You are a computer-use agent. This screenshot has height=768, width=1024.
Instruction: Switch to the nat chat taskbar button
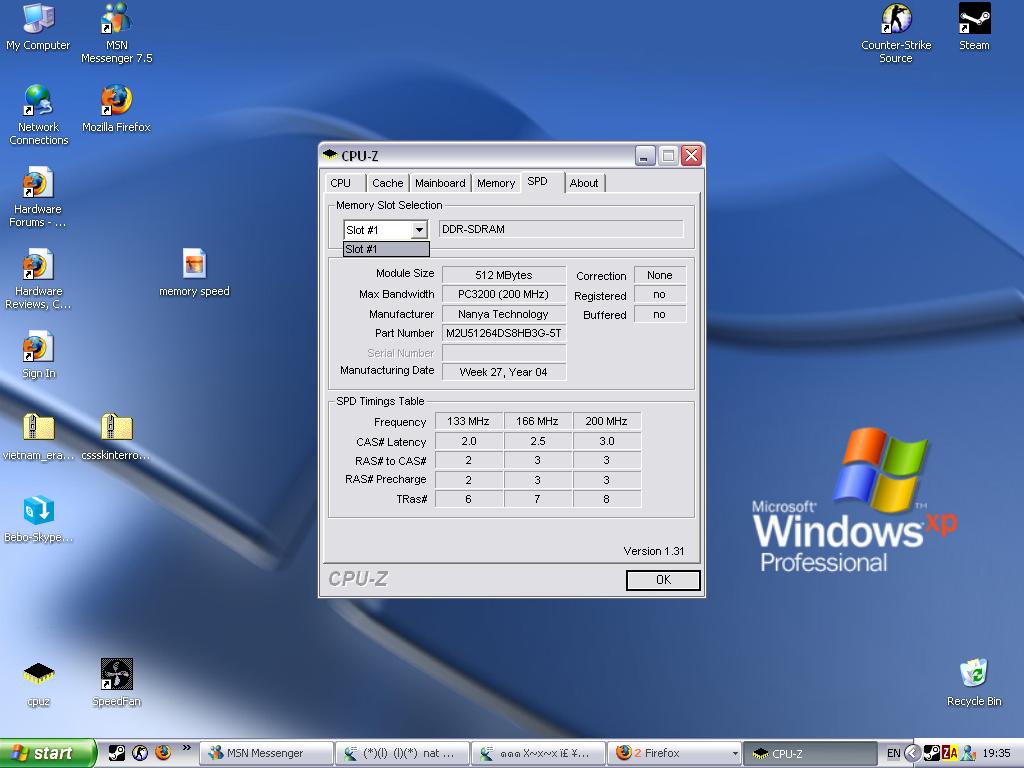point(403,753)
